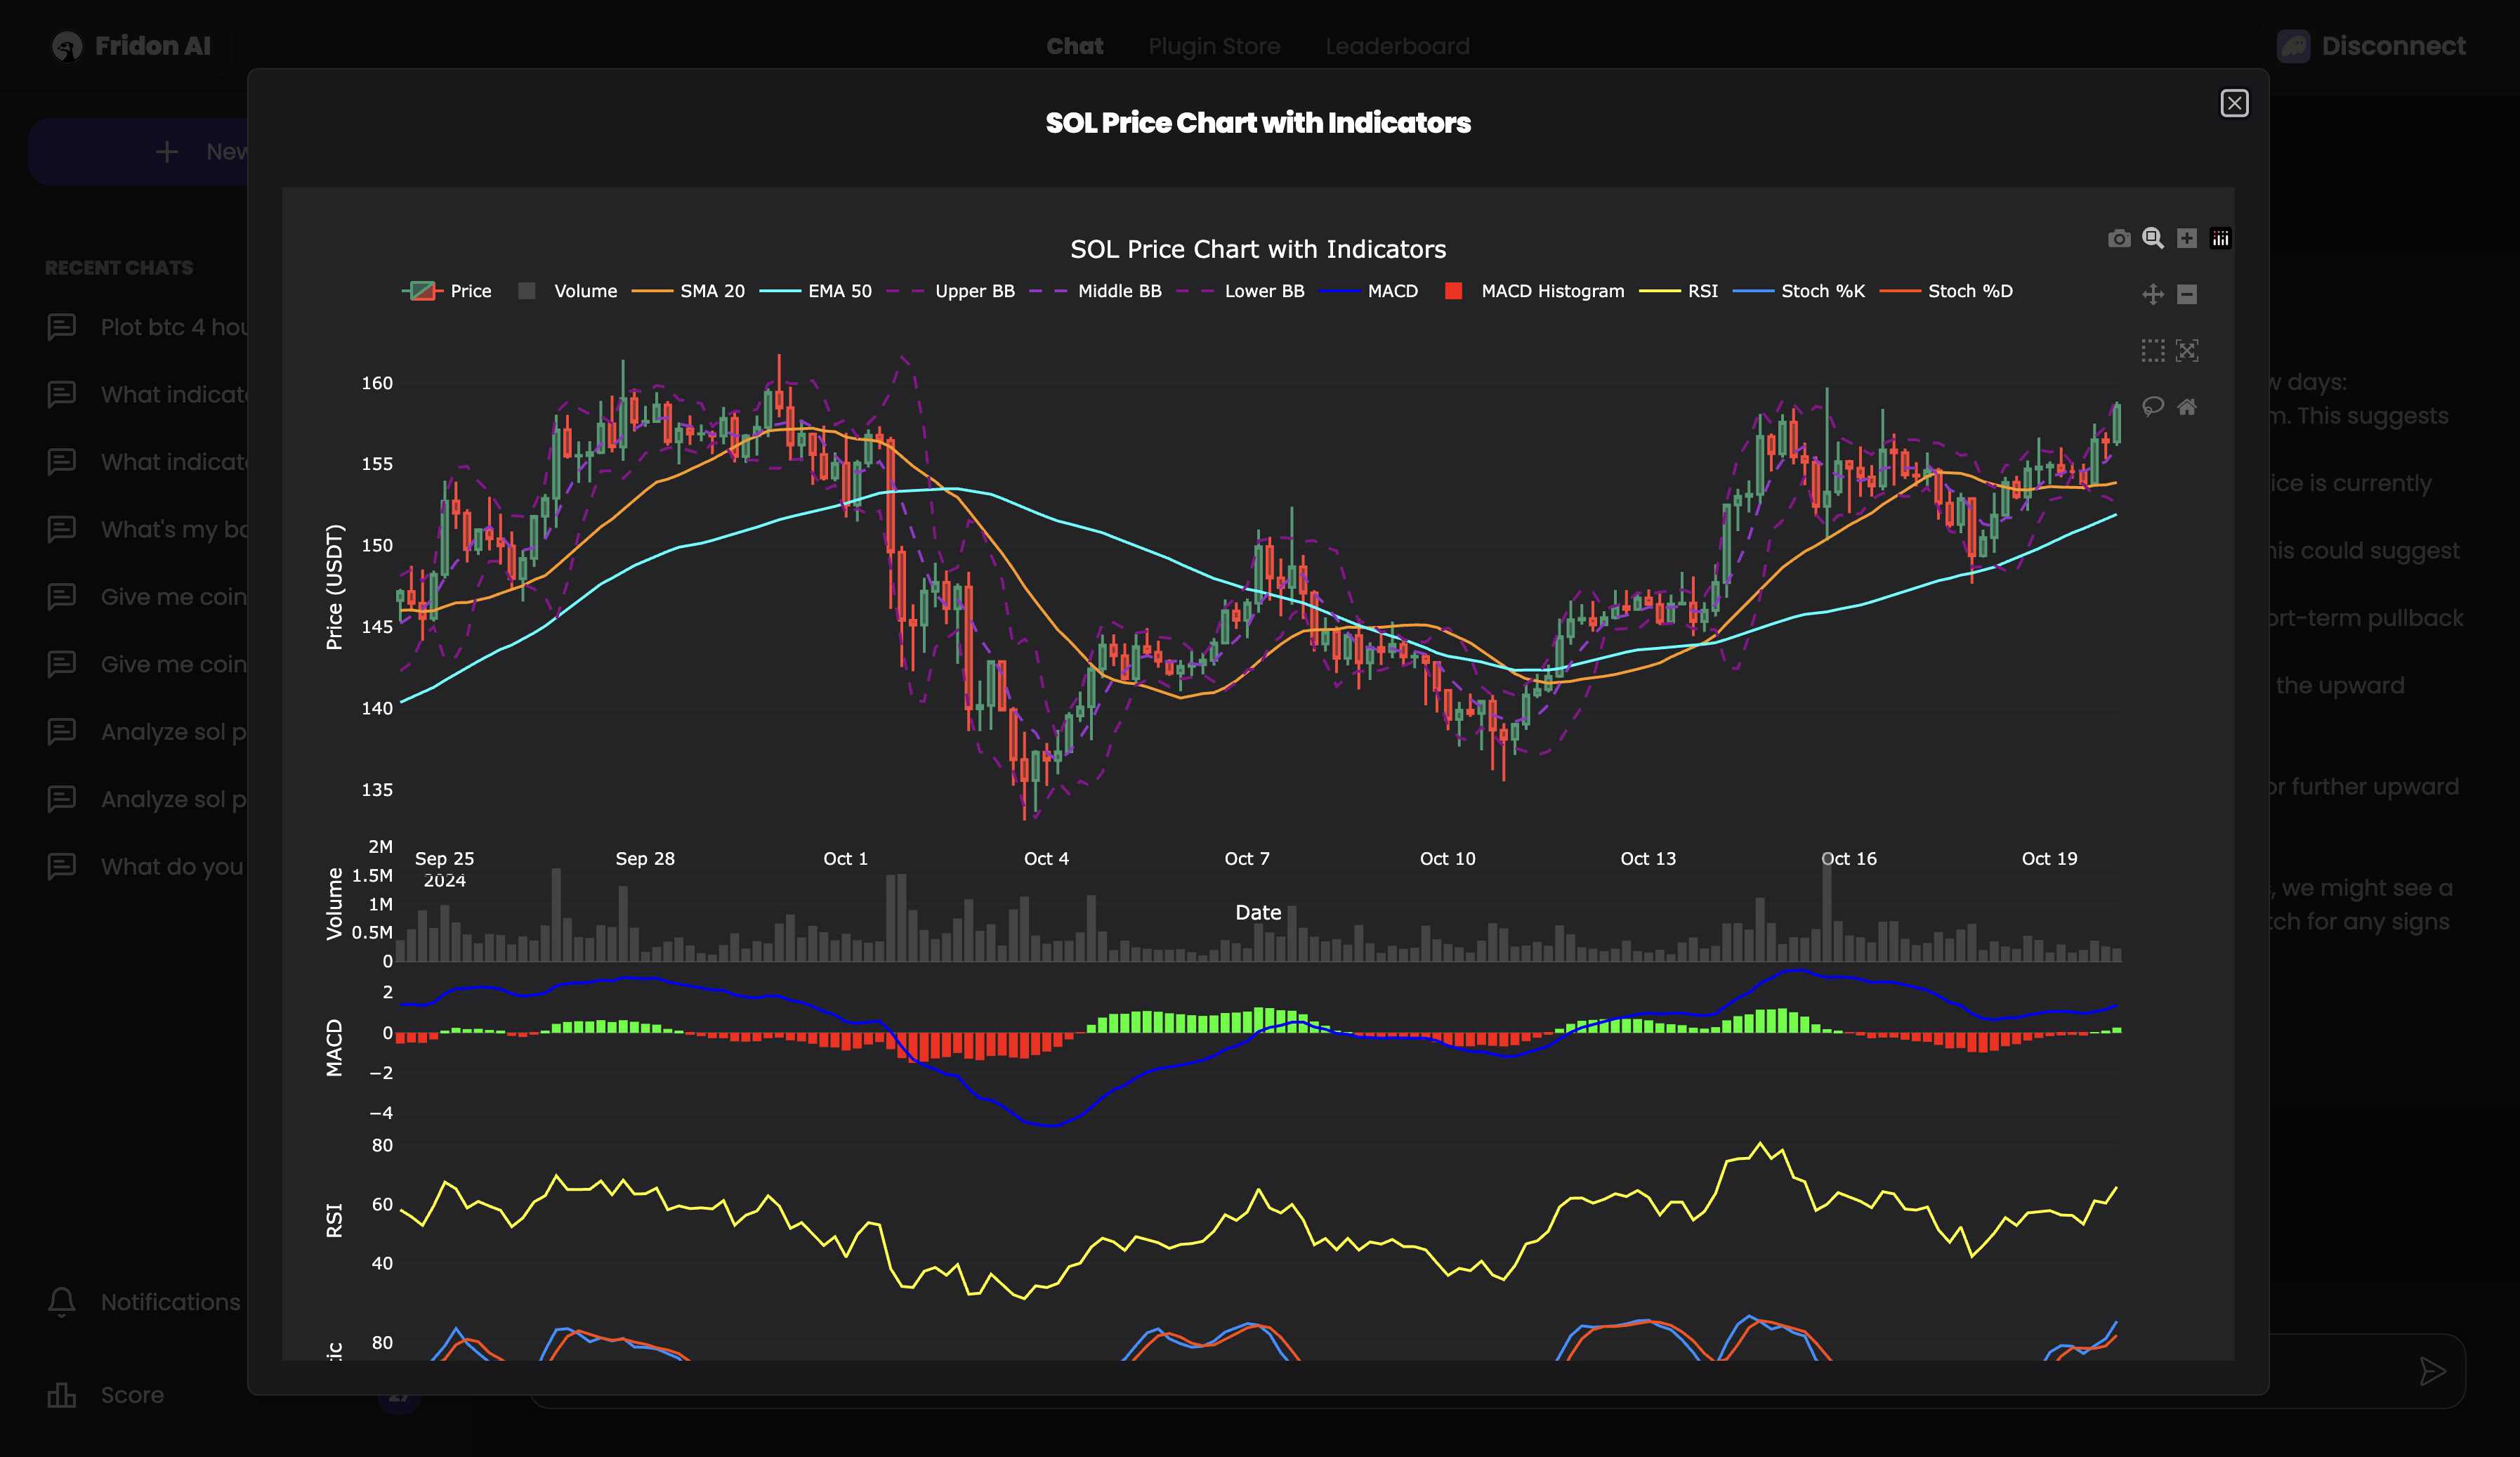Image resolution: width=2520 pixels, height=1457 pixels.
Task: Toggle the EMA 50 legend trace
Action: click(x=839, y=291)
